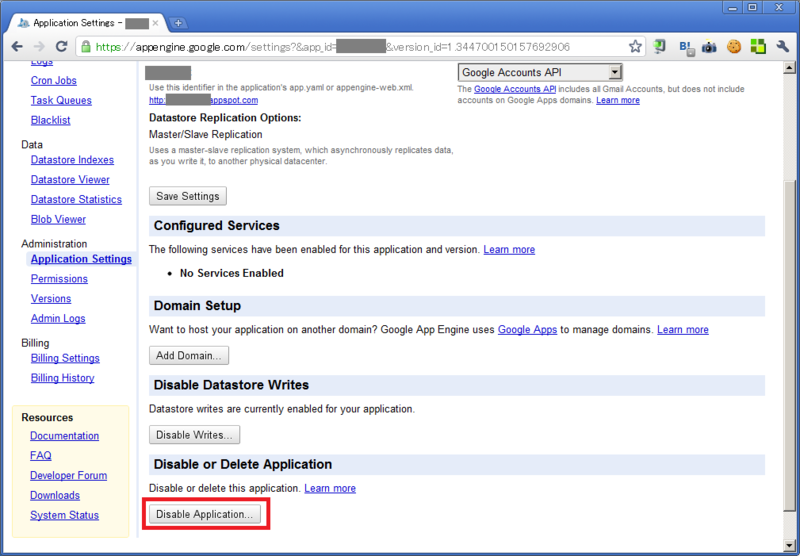This screenshot has height=556, width=800.
Task: Reload the page with the refresh icon
Action: point(61,46)
